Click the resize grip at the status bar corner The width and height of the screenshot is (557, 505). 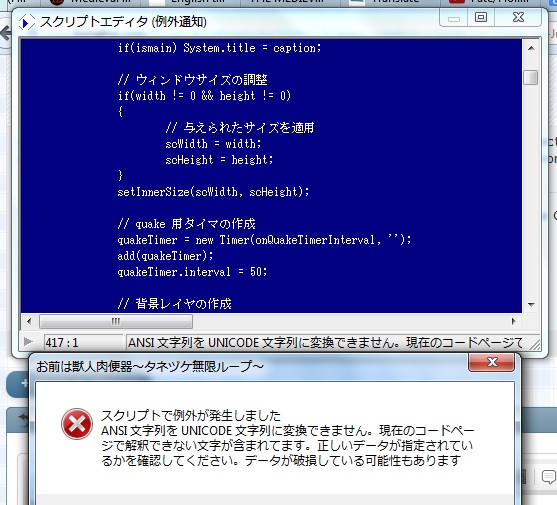(x=535, y=344)
